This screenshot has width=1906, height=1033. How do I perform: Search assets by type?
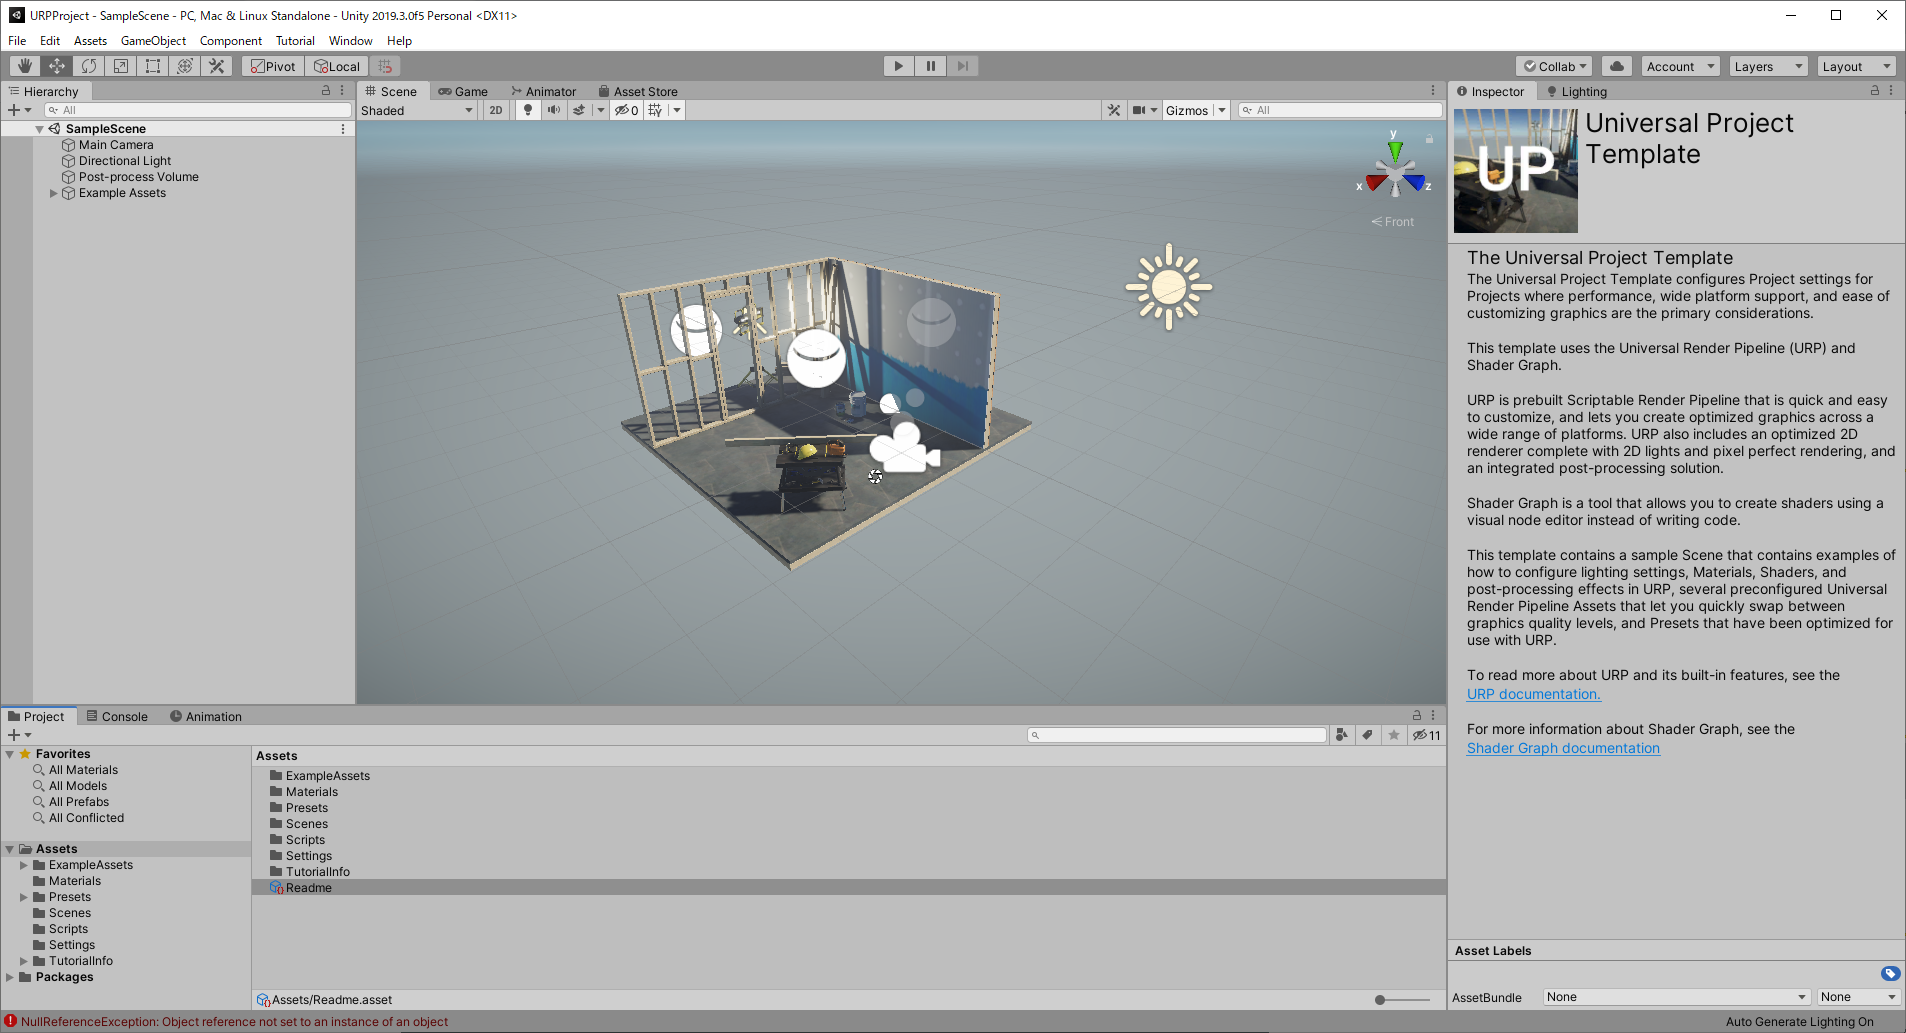click(1342, 735)
